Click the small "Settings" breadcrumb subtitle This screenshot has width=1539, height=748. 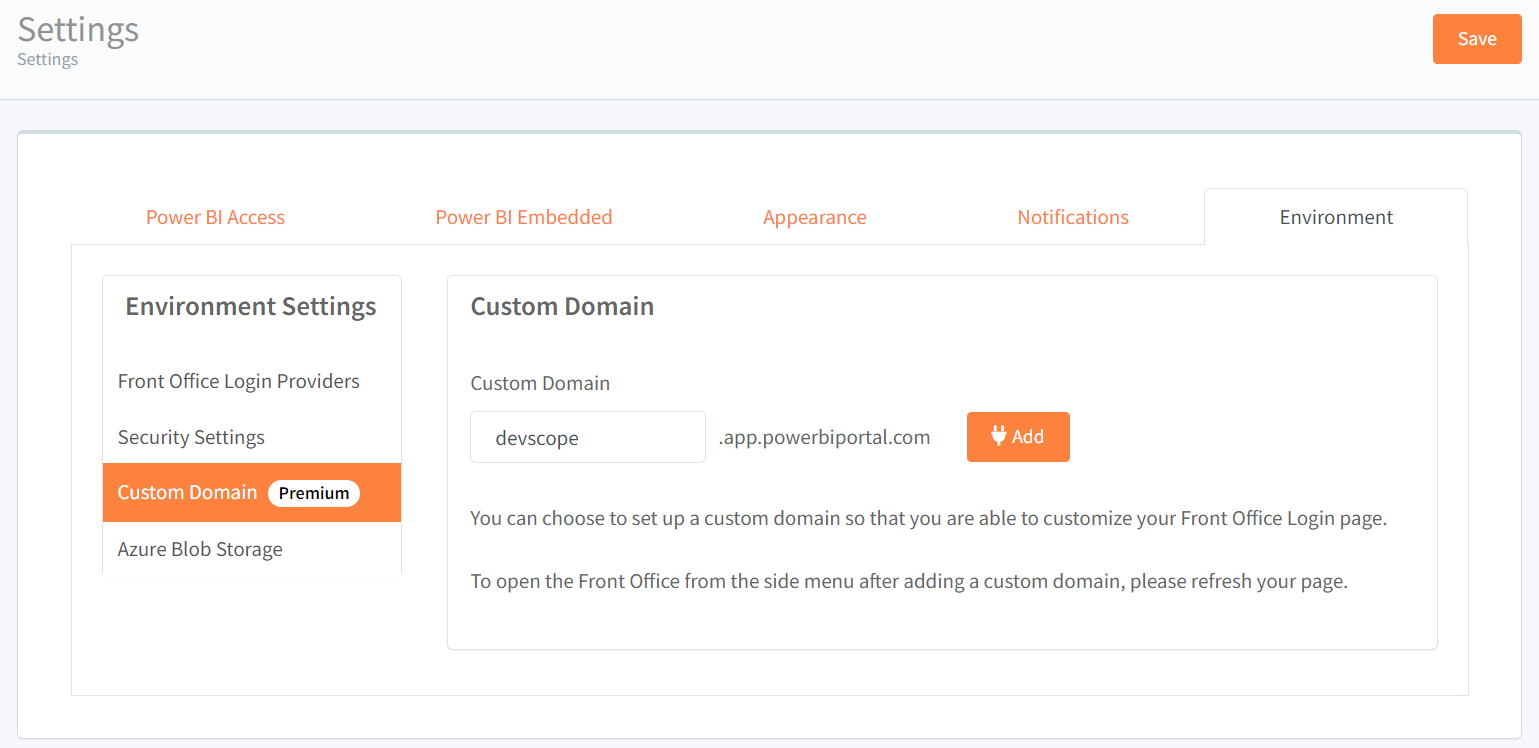tap(48, 60)
